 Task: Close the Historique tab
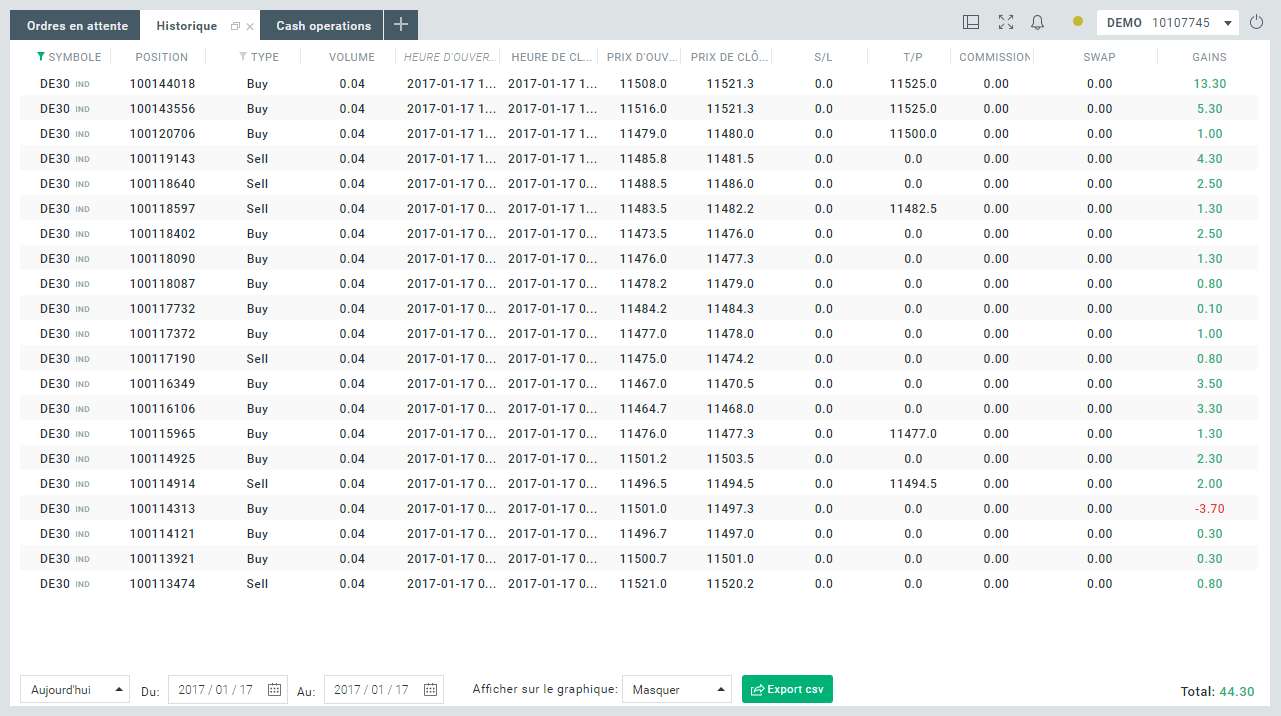point(250,27)
